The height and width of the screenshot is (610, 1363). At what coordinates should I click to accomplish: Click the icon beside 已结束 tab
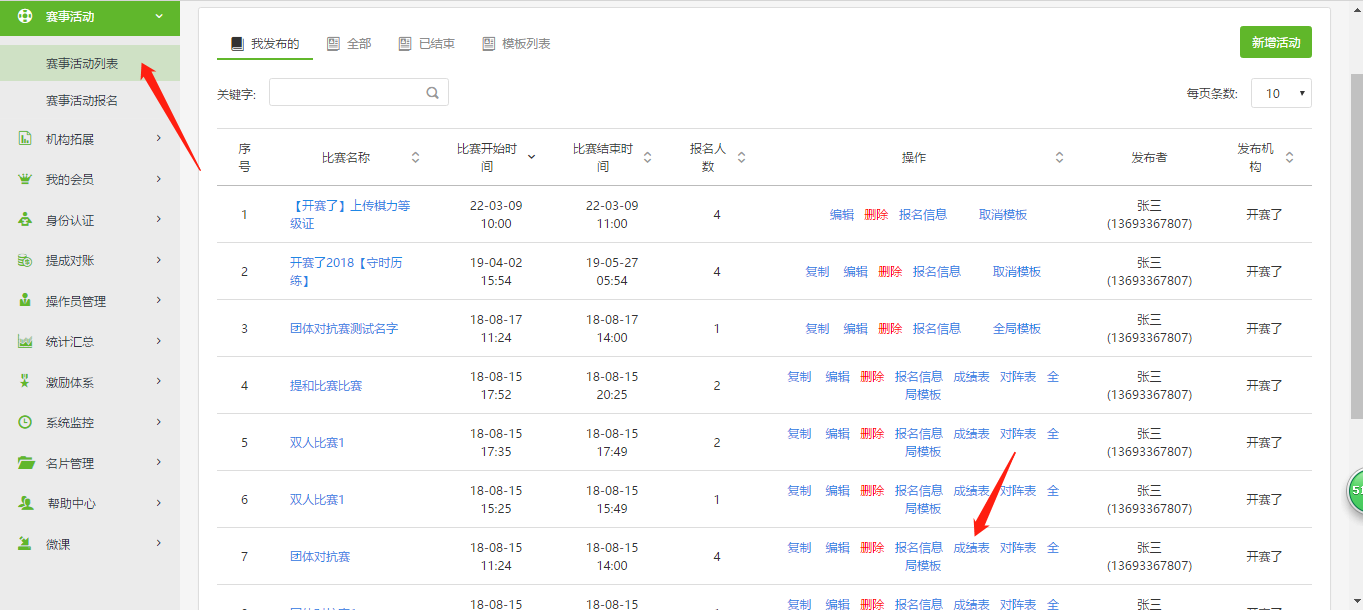[405, 44]
